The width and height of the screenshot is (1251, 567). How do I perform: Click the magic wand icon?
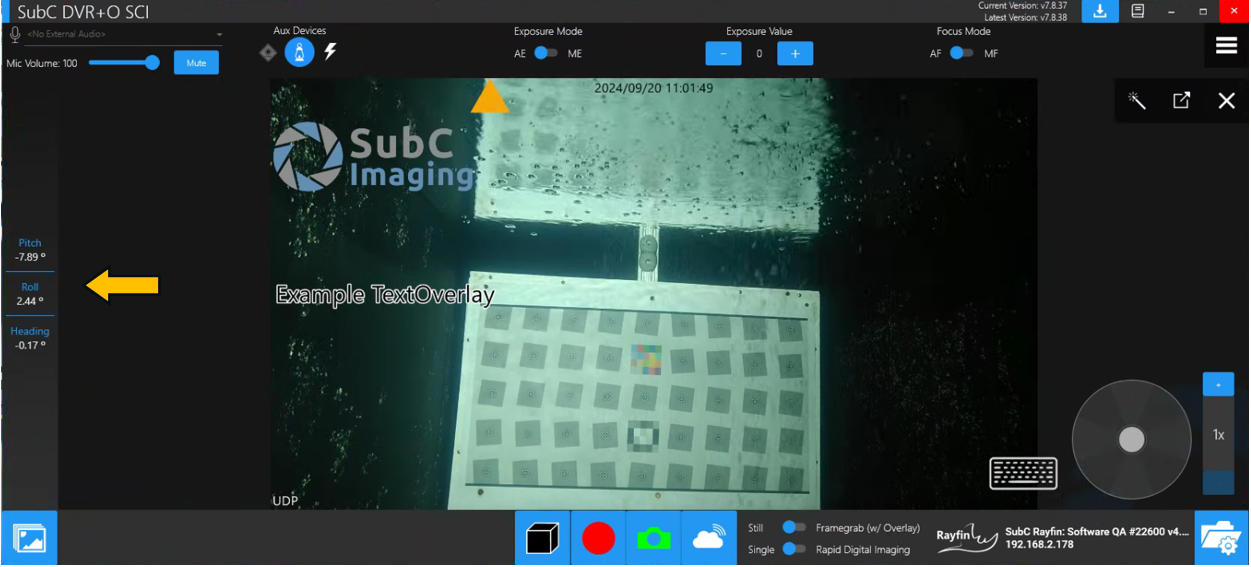click(x=1137, y=100)
